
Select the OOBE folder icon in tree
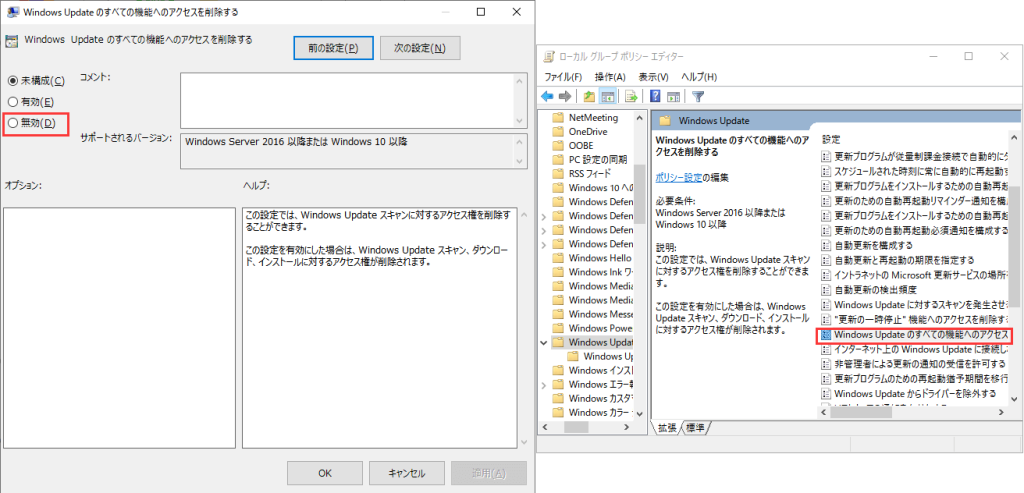click(x=558, y=146)
